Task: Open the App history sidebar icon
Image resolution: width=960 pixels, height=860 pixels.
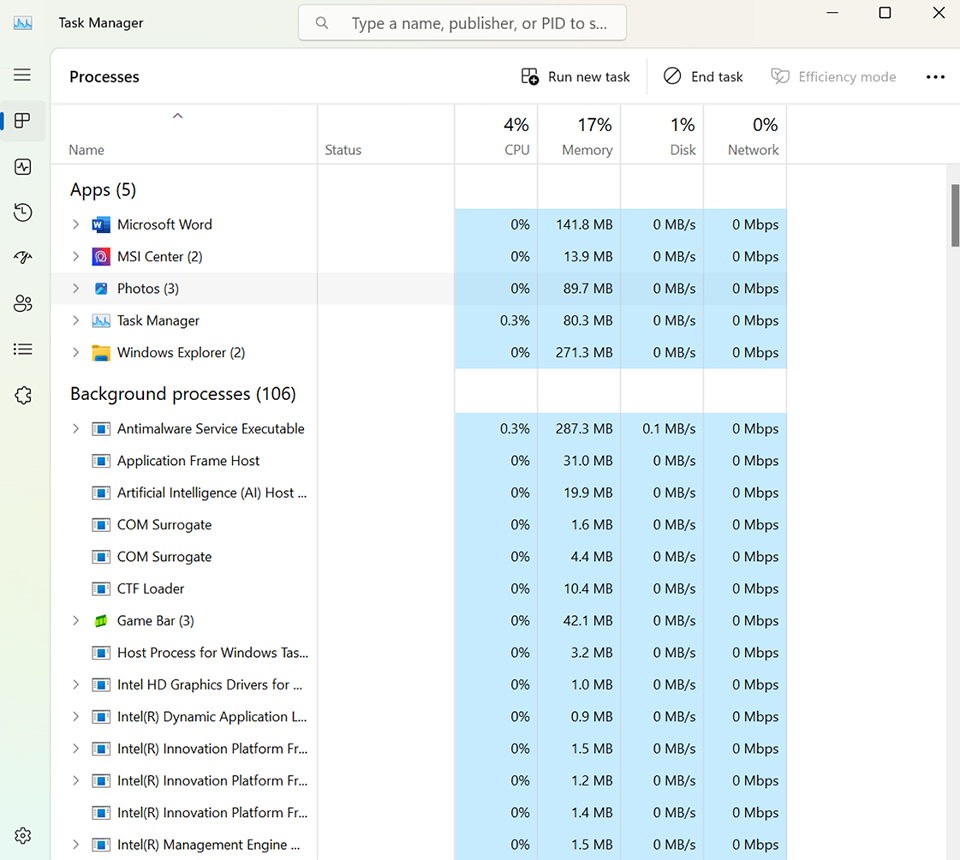Action: pos(23,212)
